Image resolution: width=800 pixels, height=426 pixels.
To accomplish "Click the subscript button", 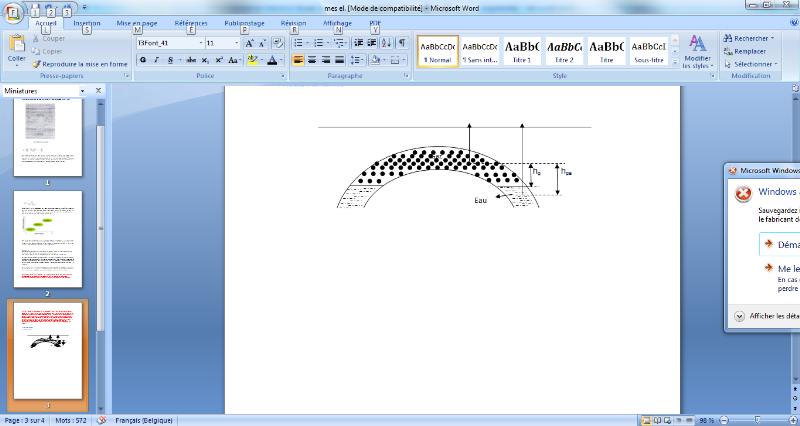I will (x=206, y=60).
